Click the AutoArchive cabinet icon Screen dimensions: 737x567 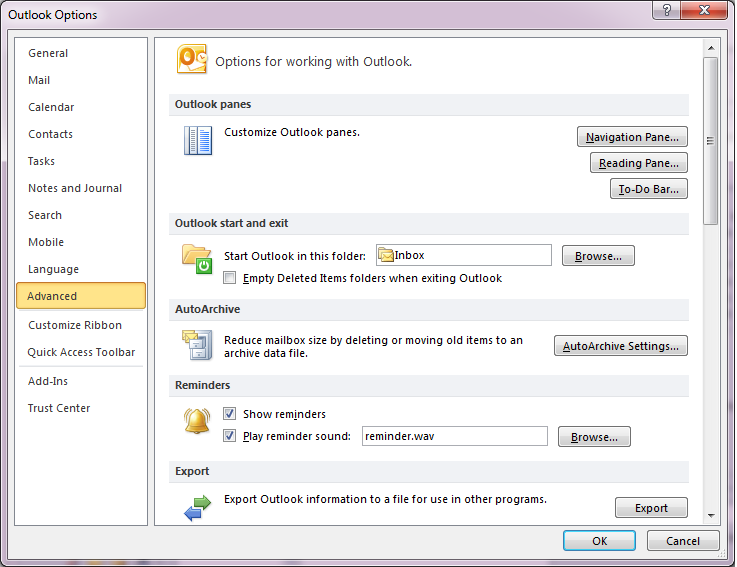[197, 345]
